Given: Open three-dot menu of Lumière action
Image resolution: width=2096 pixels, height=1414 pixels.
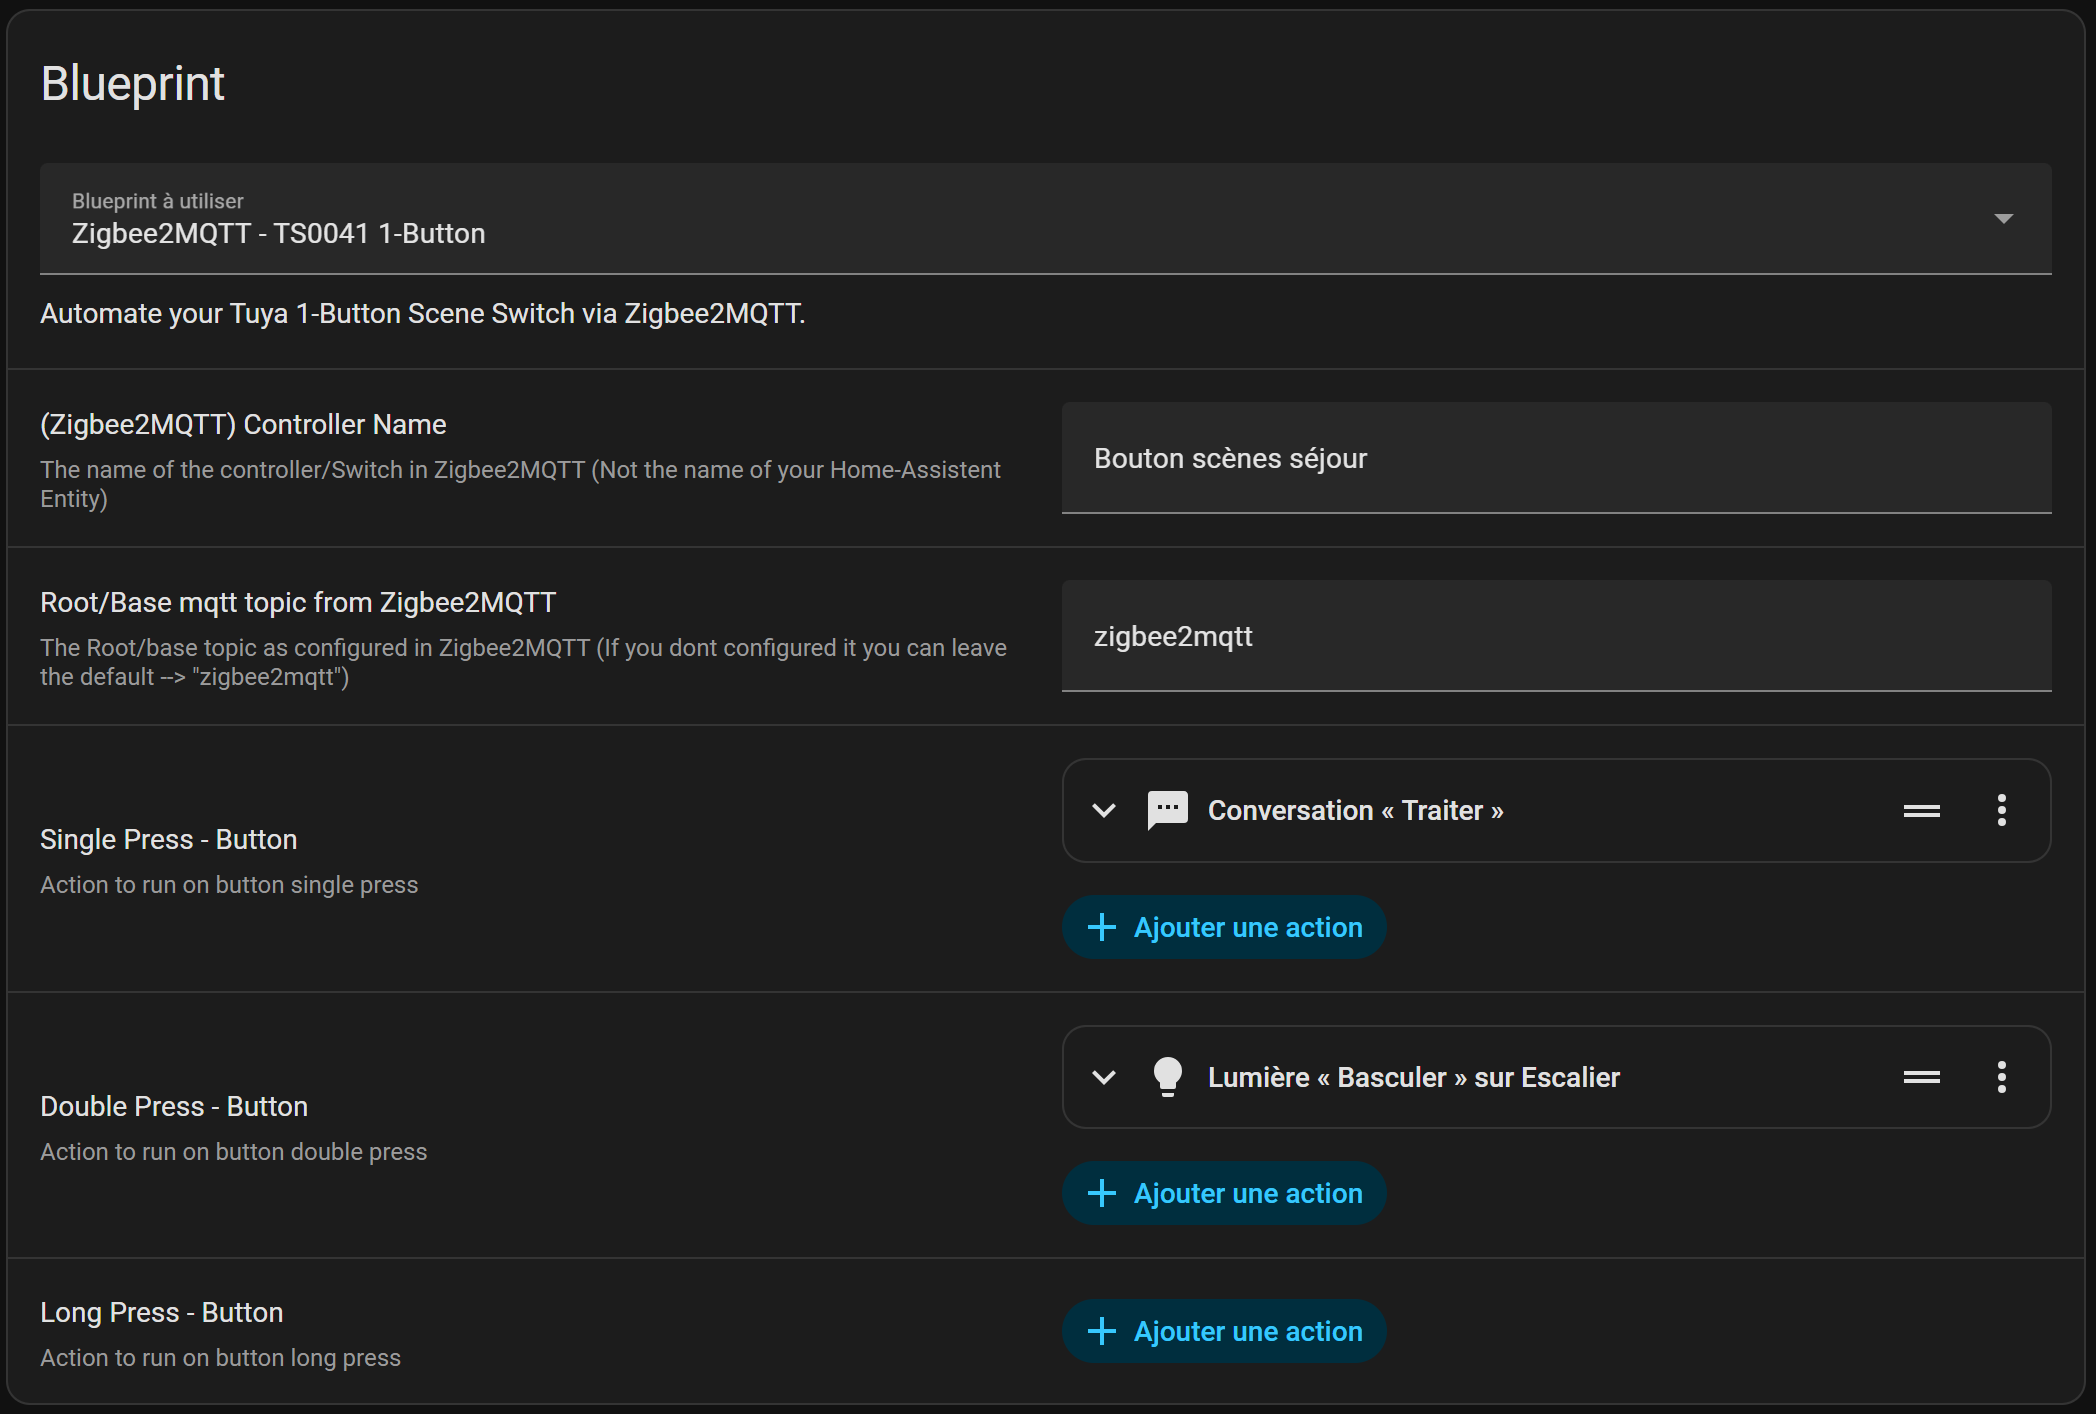Looking at the screenshot, I should 2001,1077.
